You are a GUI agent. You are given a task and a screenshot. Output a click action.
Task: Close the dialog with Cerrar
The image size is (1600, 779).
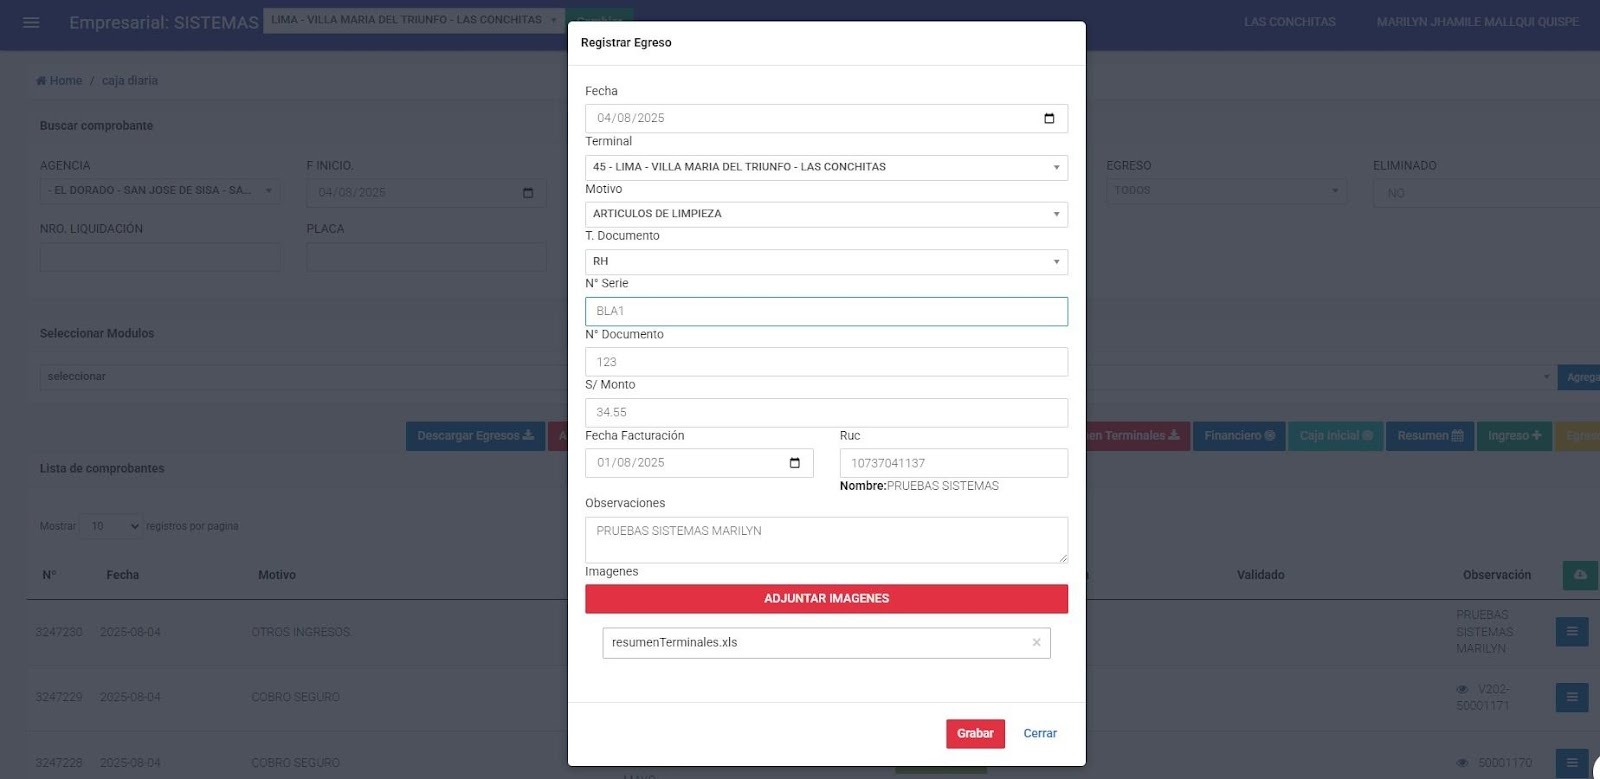coord(1040,733)
